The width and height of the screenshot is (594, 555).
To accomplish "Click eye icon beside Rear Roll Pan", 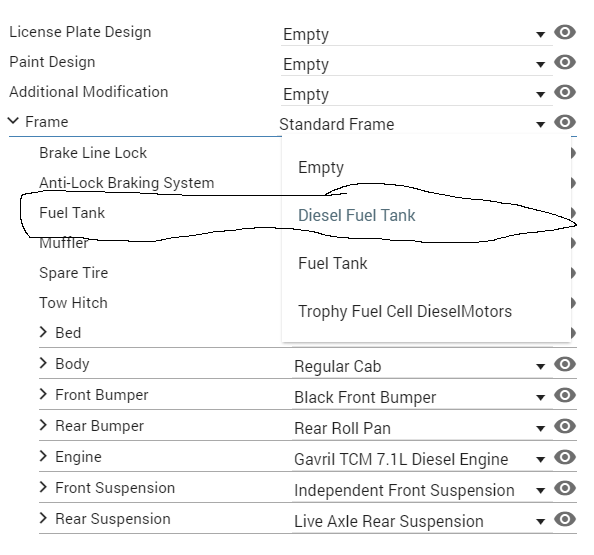I will [x=565, y=426].
